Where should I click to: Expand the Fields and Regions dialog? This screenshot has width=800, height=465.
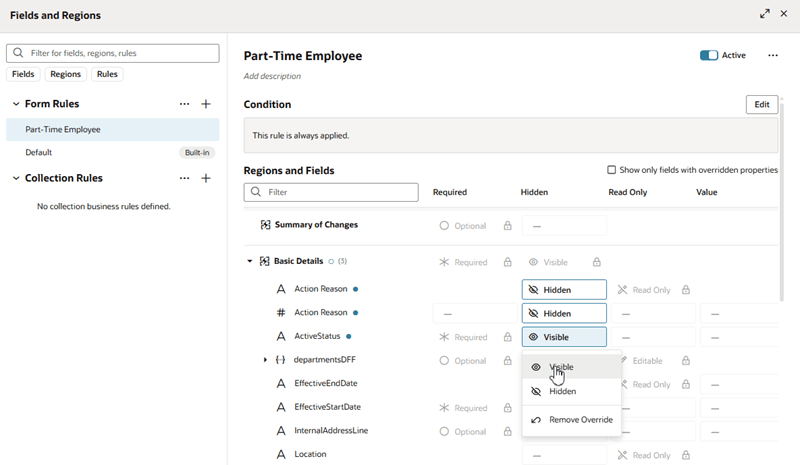coord(765,14)
